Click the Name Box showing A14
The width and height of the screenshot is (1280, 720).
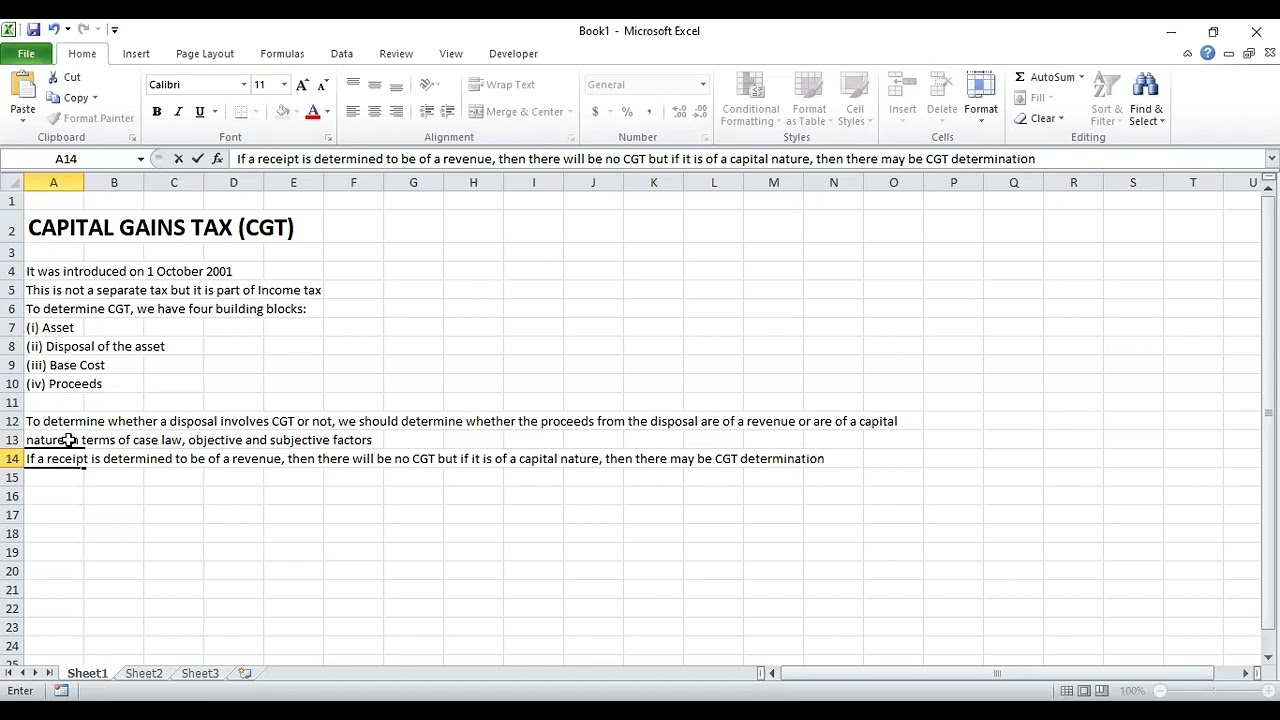67,159
